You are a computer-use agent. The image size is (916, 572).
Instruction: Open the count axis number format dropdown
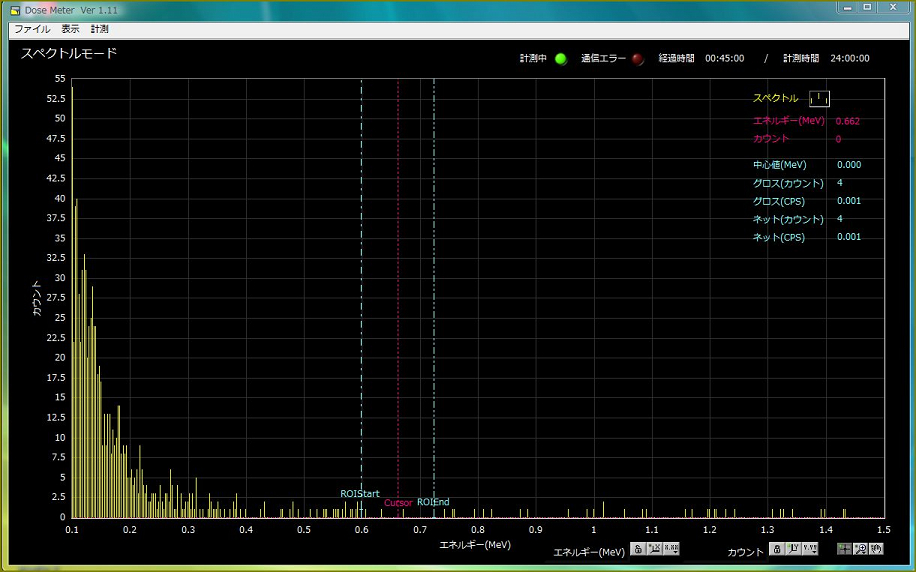[x=809, y=549]
